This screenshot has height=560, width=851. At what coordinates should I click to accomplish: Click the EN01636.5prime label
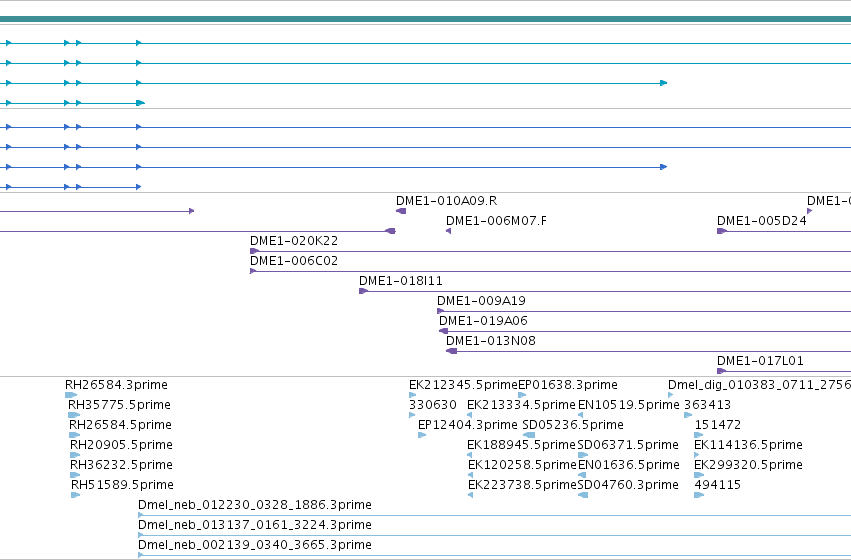click(x=628, y=465)
